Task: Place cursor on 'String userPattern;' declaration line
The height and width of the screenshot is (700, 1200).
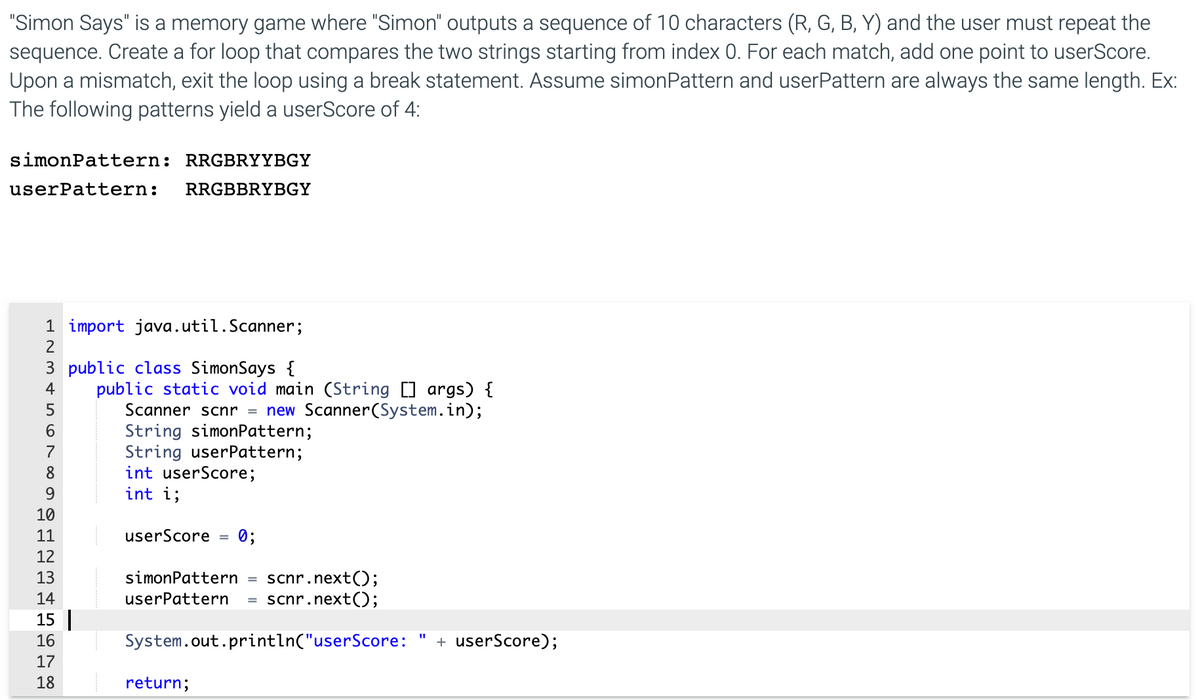Action: coord(213,452)
